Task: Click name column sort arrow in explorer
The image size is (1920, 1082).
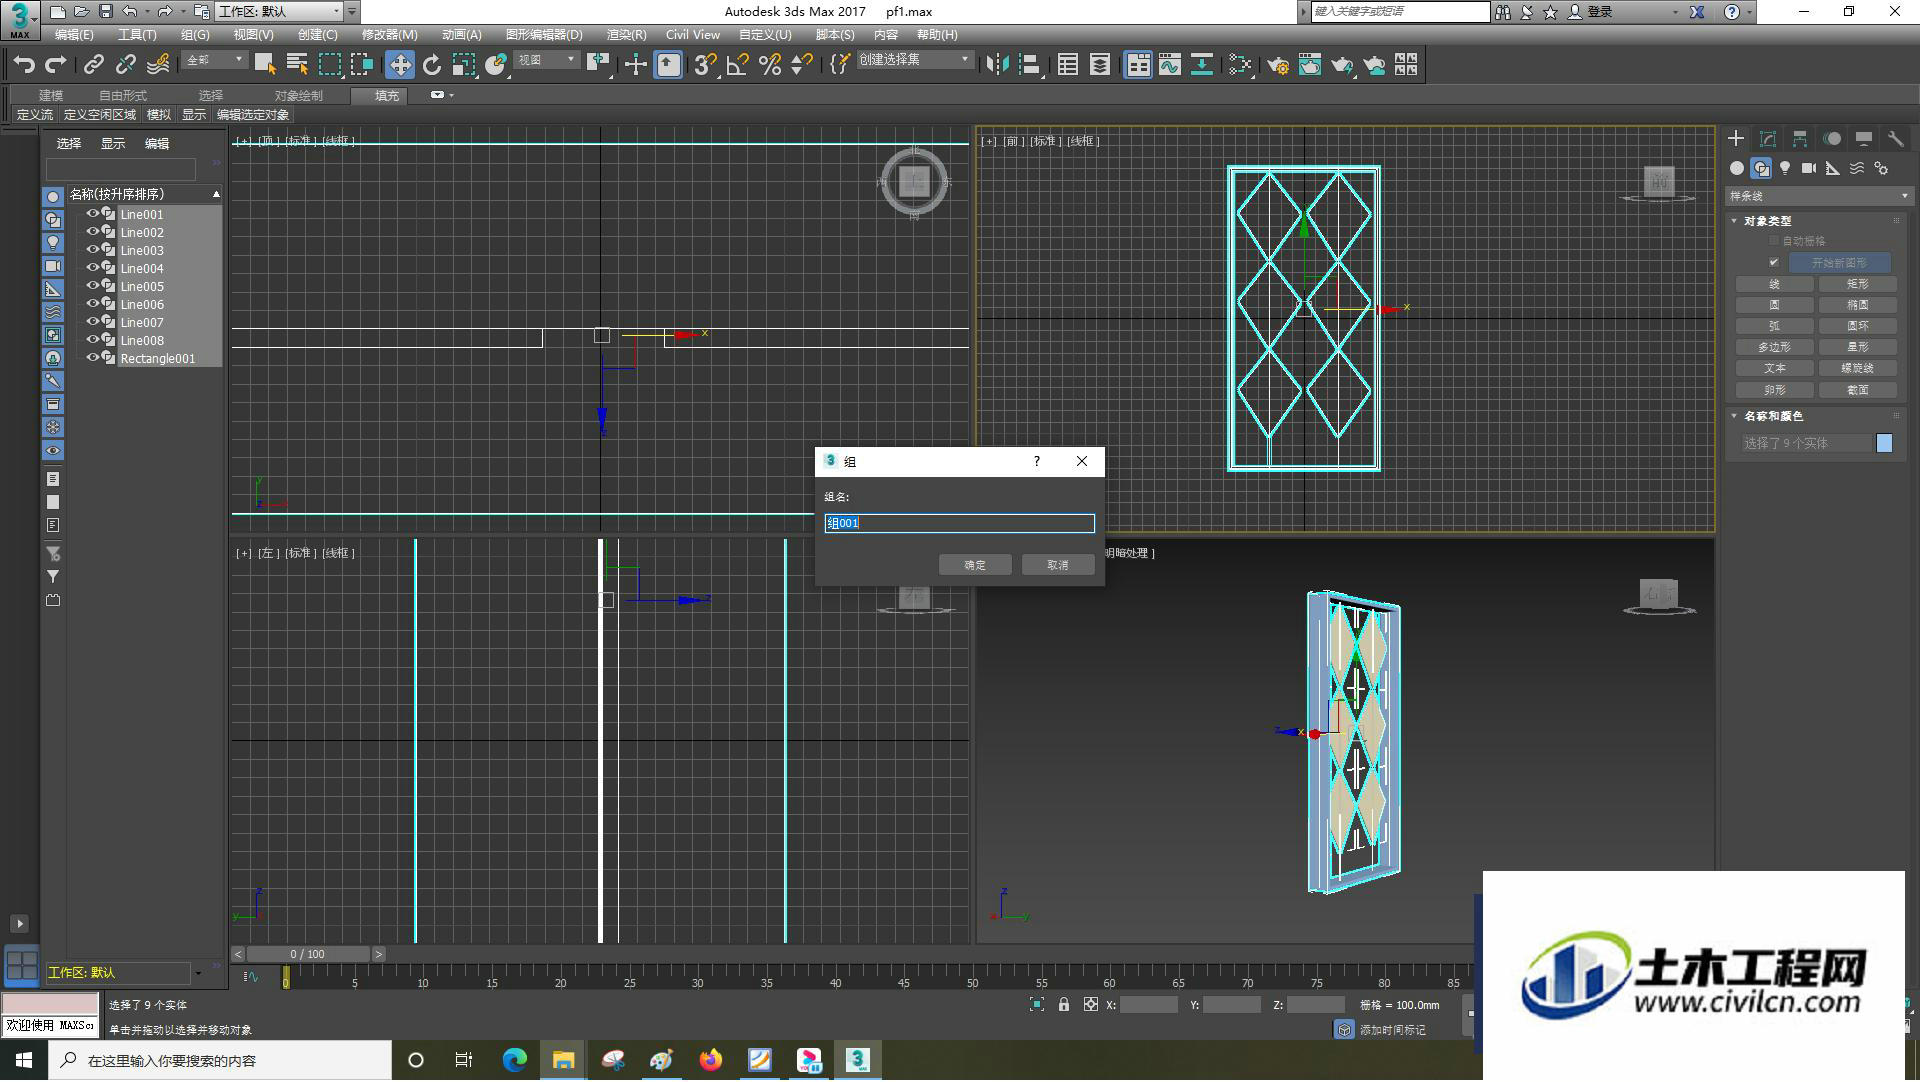Action: [216, 194]
